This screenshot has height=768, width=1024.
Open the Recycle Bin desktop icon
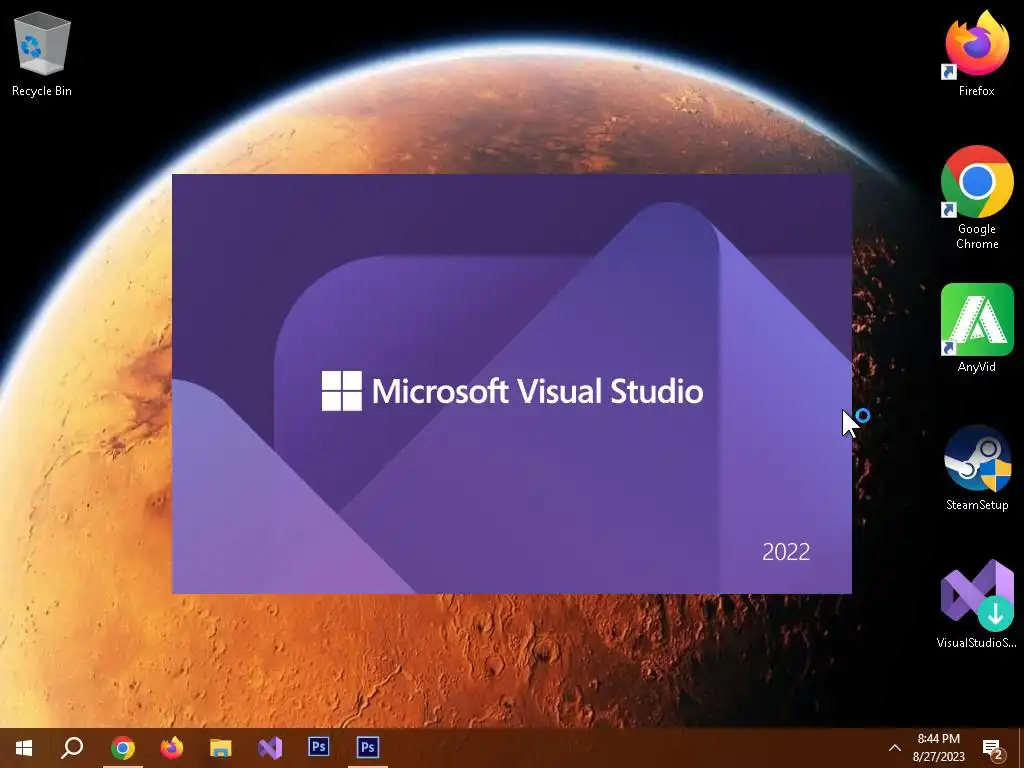[x=42, y=55]
